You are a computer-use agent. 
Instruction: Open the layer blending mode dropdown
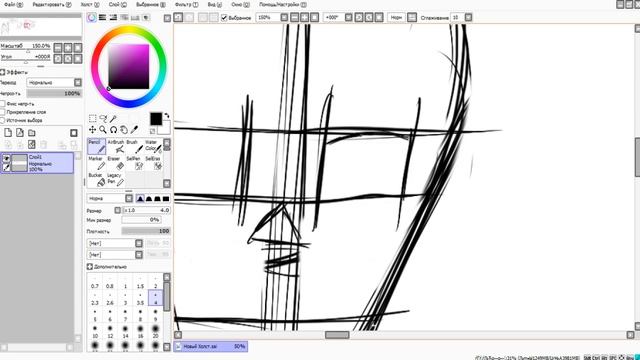point(78,82)
